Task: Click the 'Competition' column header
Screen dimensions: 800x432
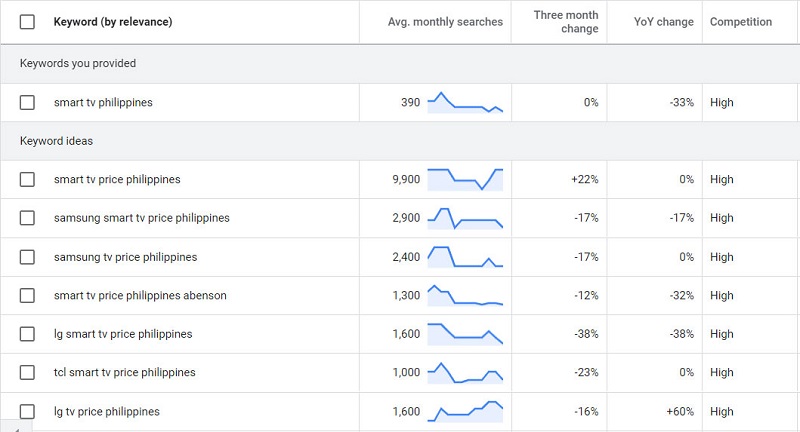Action: (x=740, y=22)
